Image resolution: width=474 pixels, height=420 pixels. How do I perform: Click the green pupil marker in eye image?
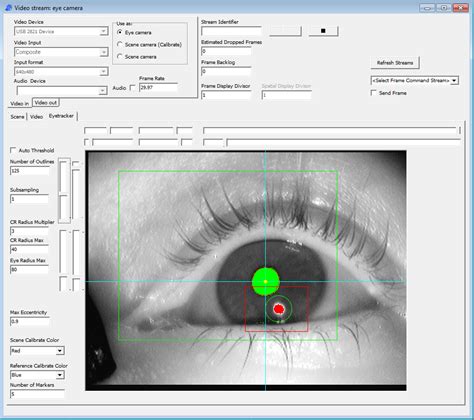(266, 281)
